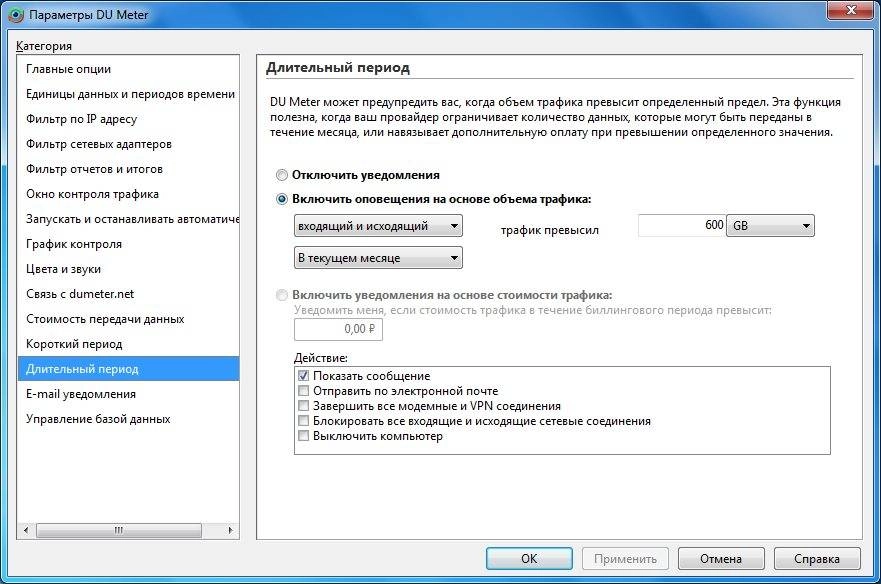The height and width of the screenshot is (584, 881).
Task: Open Окно контроля трафика settings
Action: point(128,194)
